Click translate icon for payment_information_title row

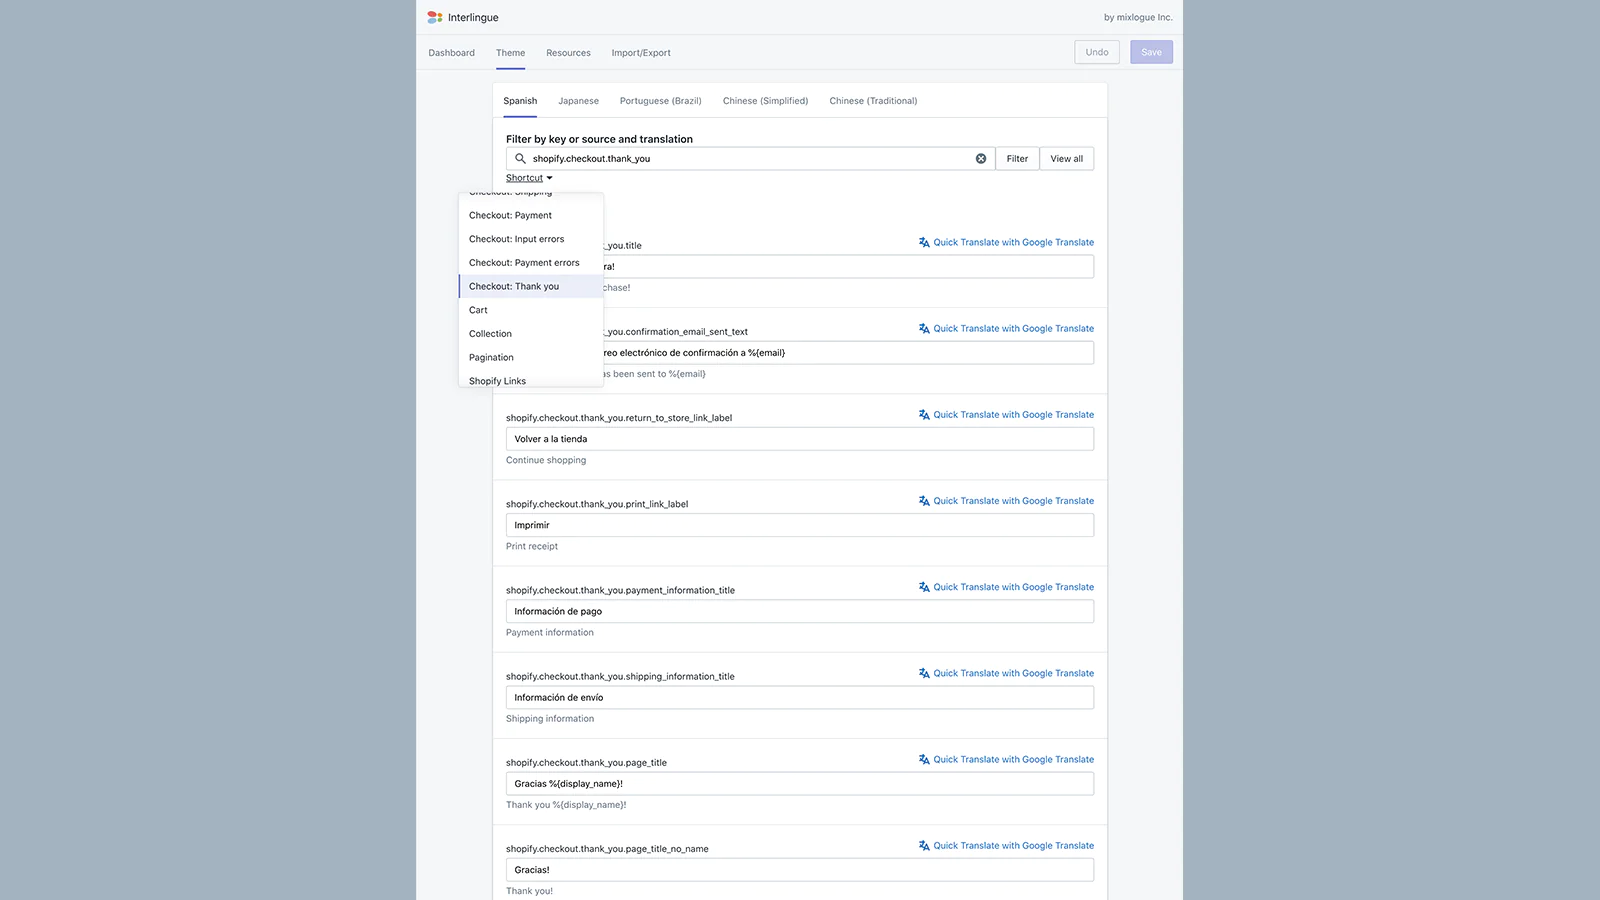(924, 587)
